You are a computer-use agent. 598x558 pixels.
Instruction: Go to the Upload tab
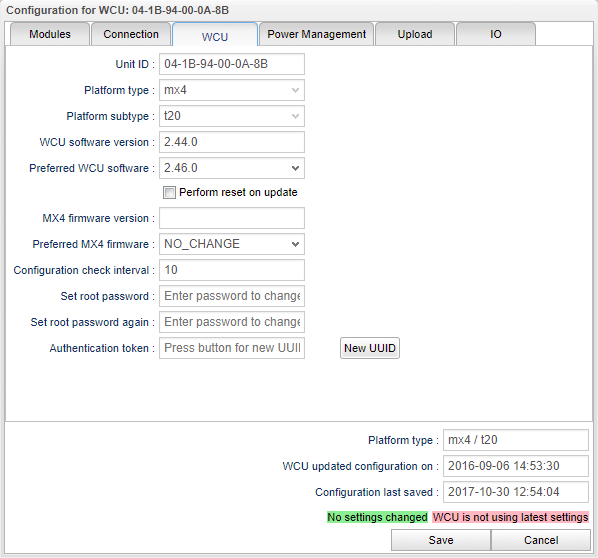coord(415,34)
